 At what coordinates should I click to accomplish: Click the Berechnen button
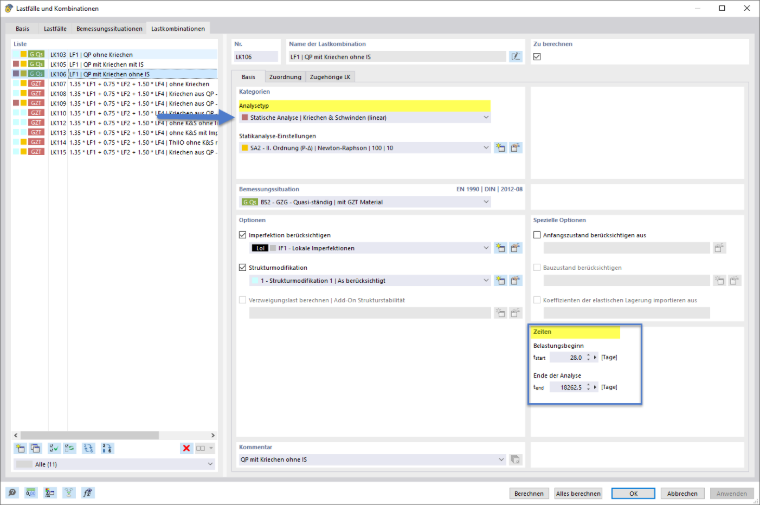pyautogui.click(x=529, y=493)
